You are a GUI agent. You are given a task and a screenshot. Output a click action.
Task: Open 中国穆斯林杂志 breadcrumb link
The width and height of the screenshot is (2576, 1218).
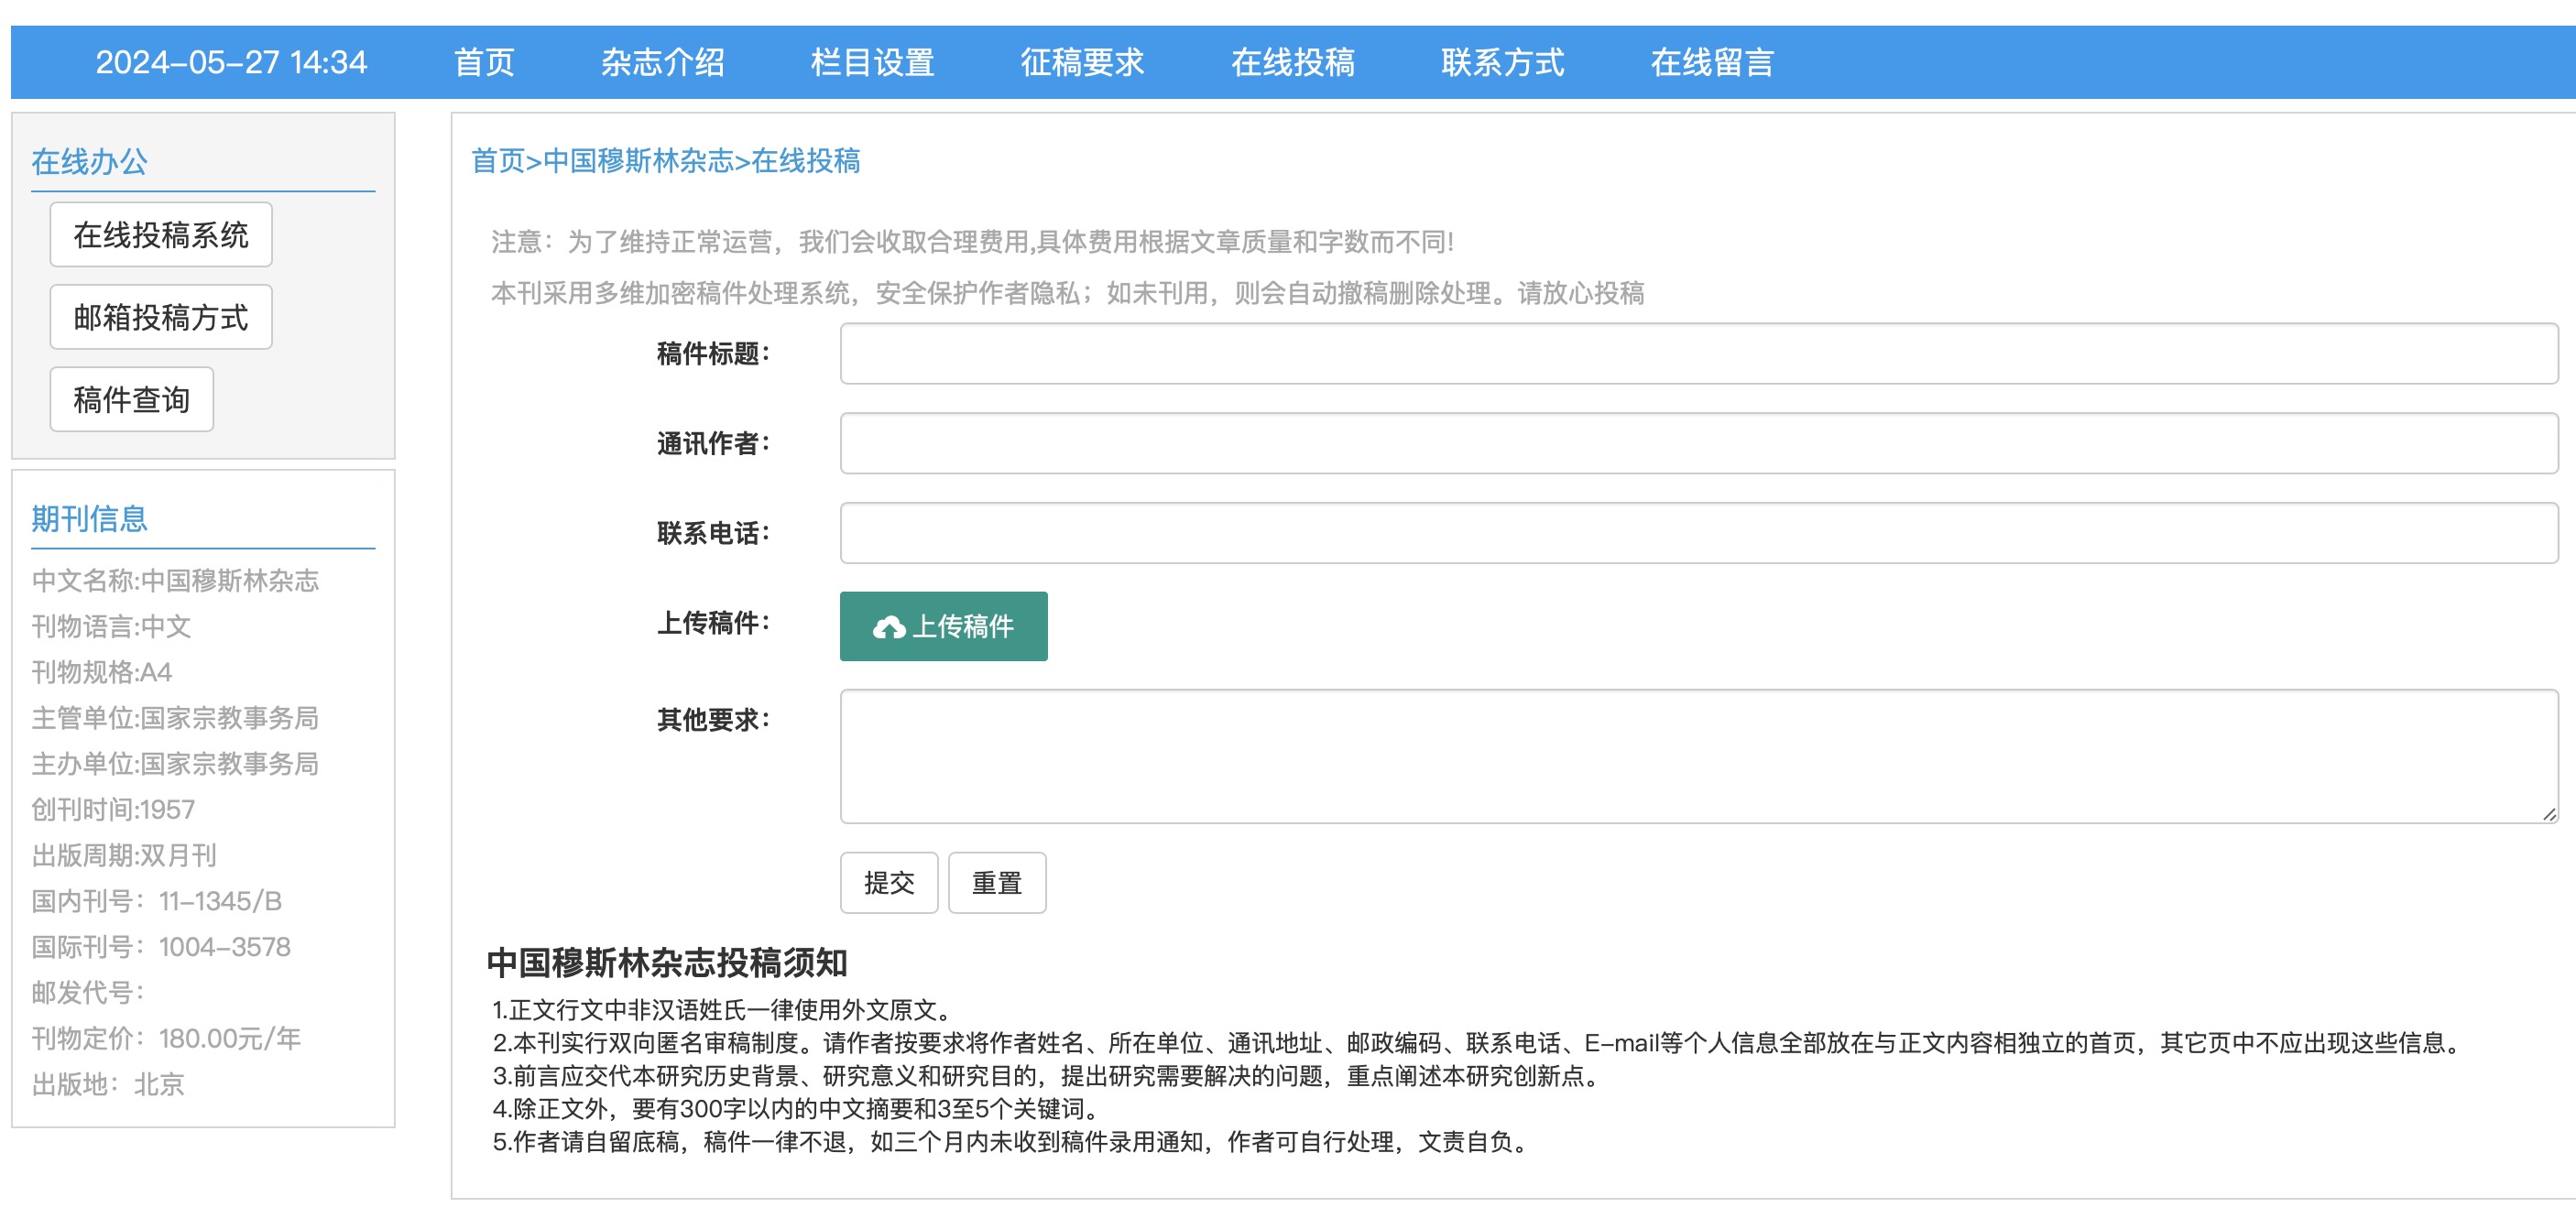[x=638, y=160]
